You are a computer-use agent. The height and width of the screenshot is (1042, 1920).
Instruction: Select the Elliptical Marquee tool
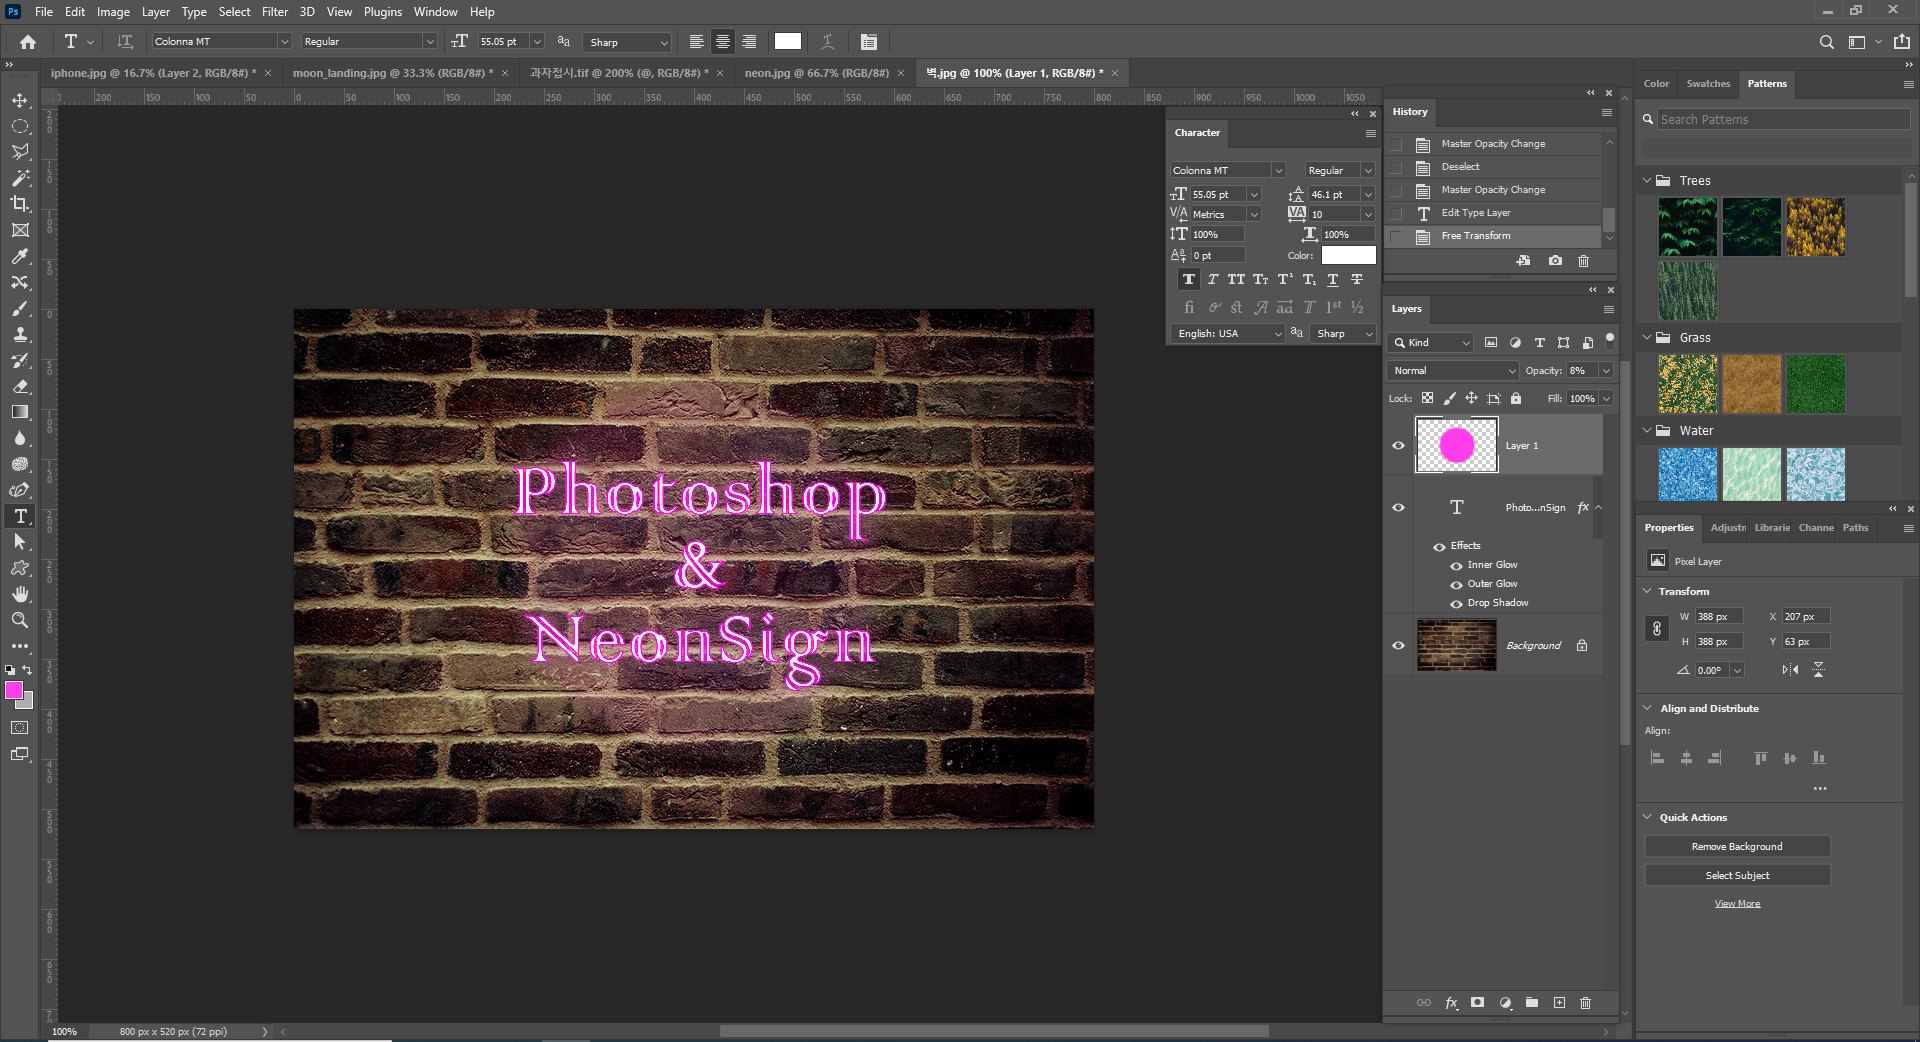(20, 126)
